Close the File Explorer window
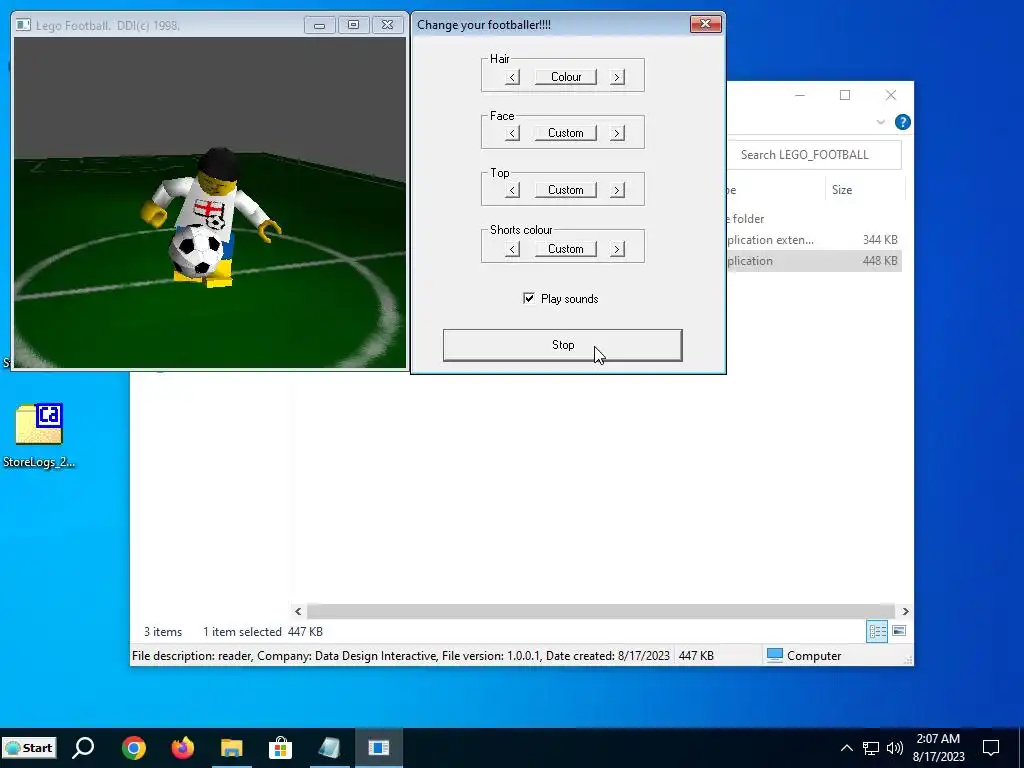This screenshot has height=768, width=1024. [x=891, y=95]
